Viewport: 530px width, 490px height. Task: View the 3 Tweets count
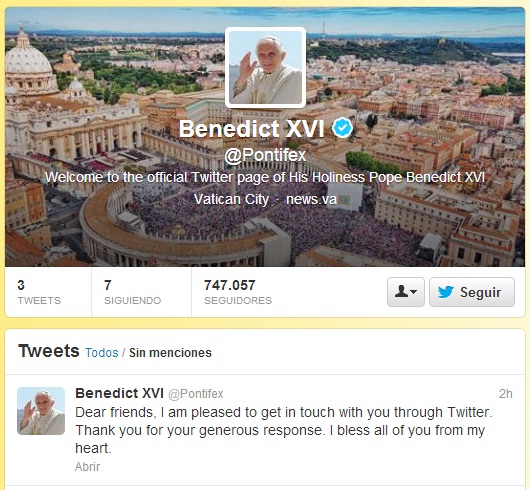39,292
